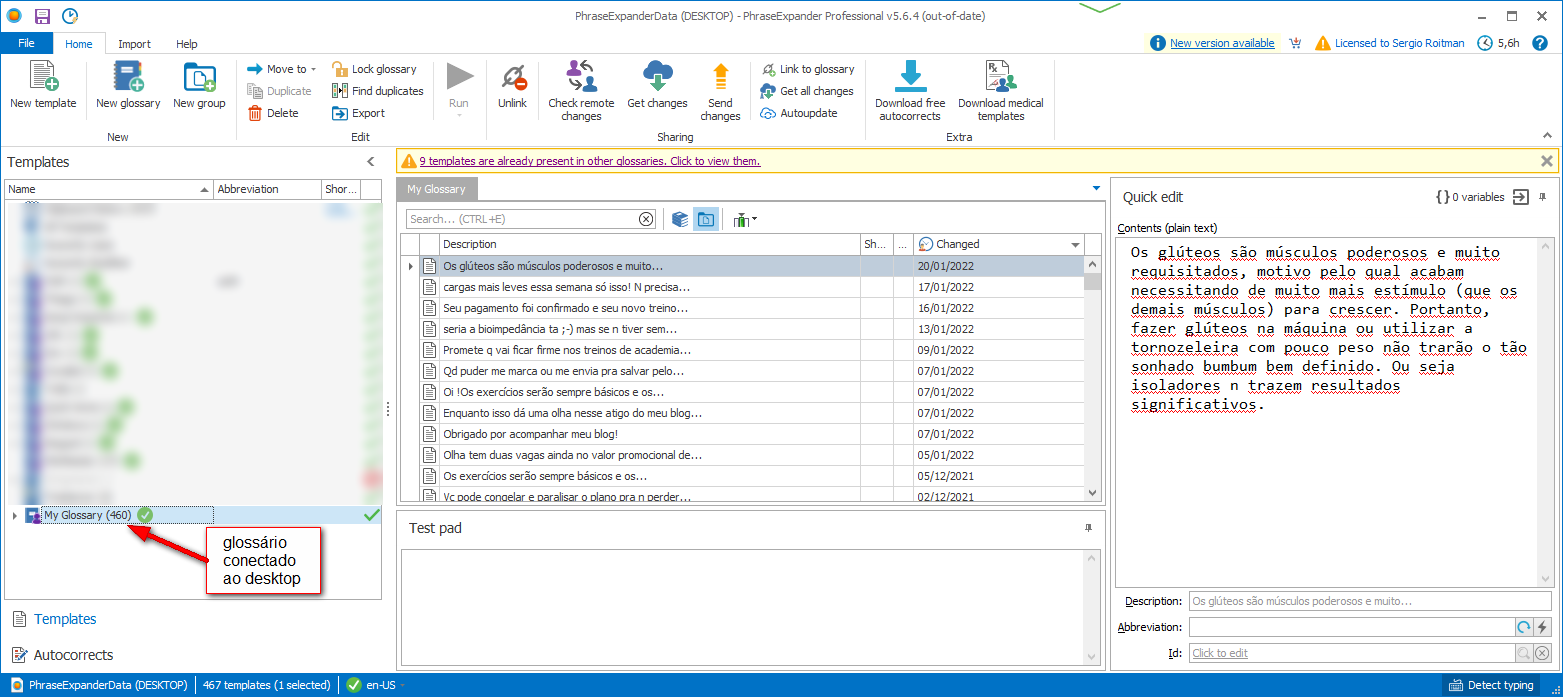The image size is (1563, 697).
Task: Click the New version available link
Action: click(x=1222, y=43)
